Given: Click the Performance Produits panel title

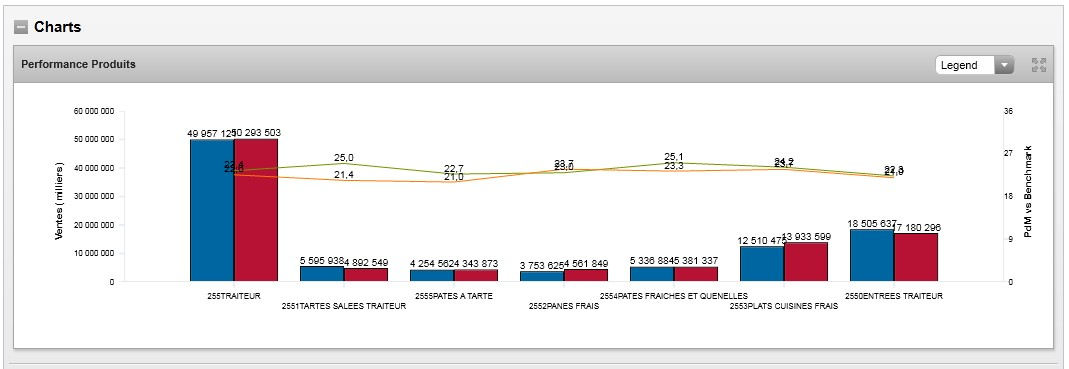Looking at the screenshot, I should pos(78,64).
